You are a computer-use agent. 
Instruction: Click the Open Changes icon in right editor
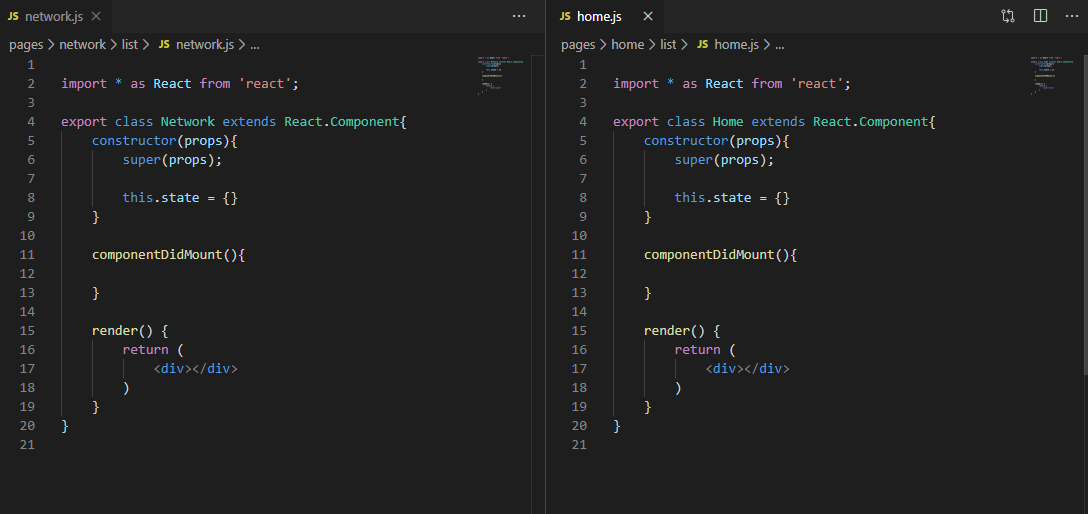tap(1007, 16)
